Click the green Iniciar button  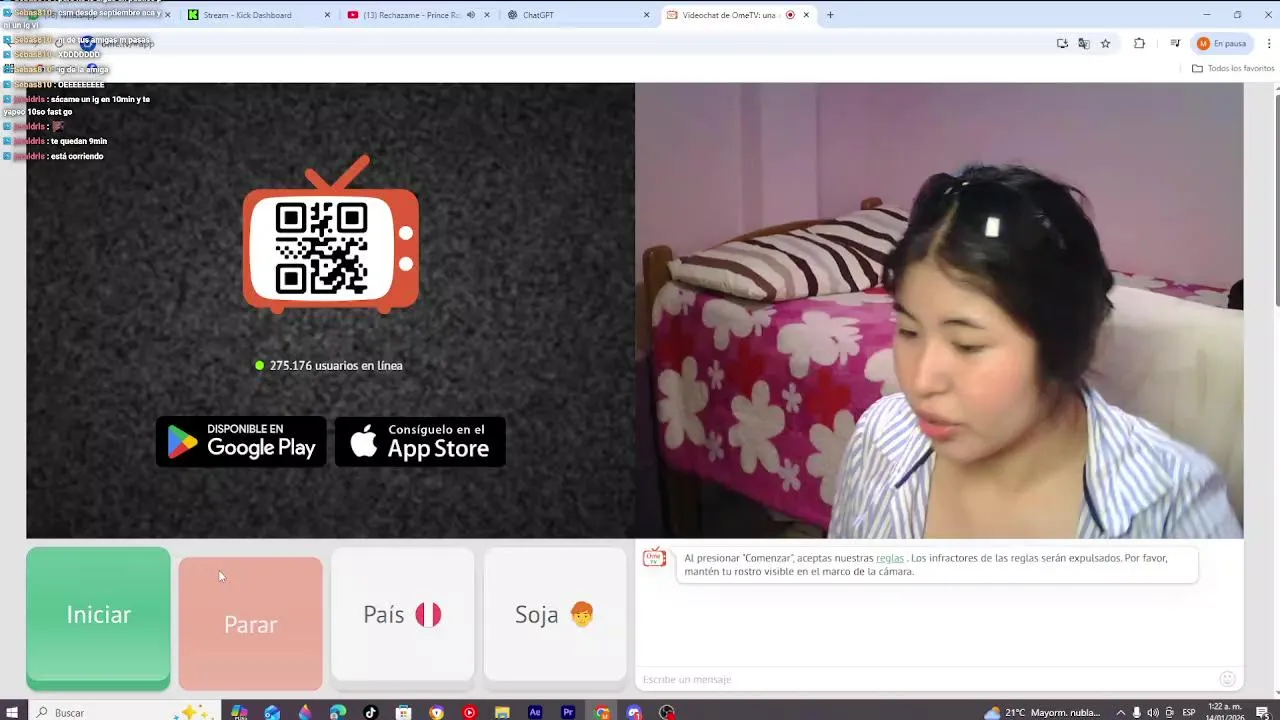point(98,618)
